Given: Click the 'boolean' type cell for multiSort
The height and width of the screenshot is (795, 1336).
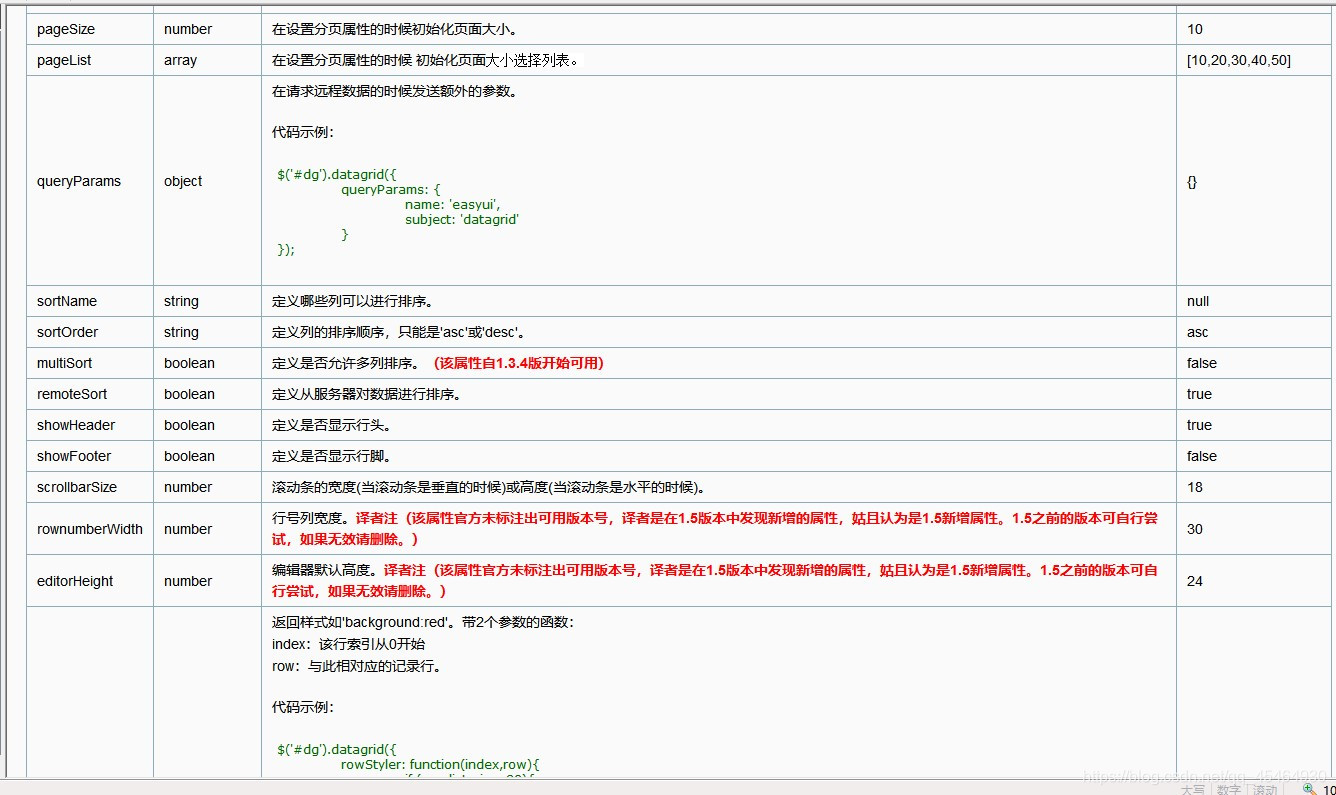Looking at the screenshot, I should pos(207,363).
